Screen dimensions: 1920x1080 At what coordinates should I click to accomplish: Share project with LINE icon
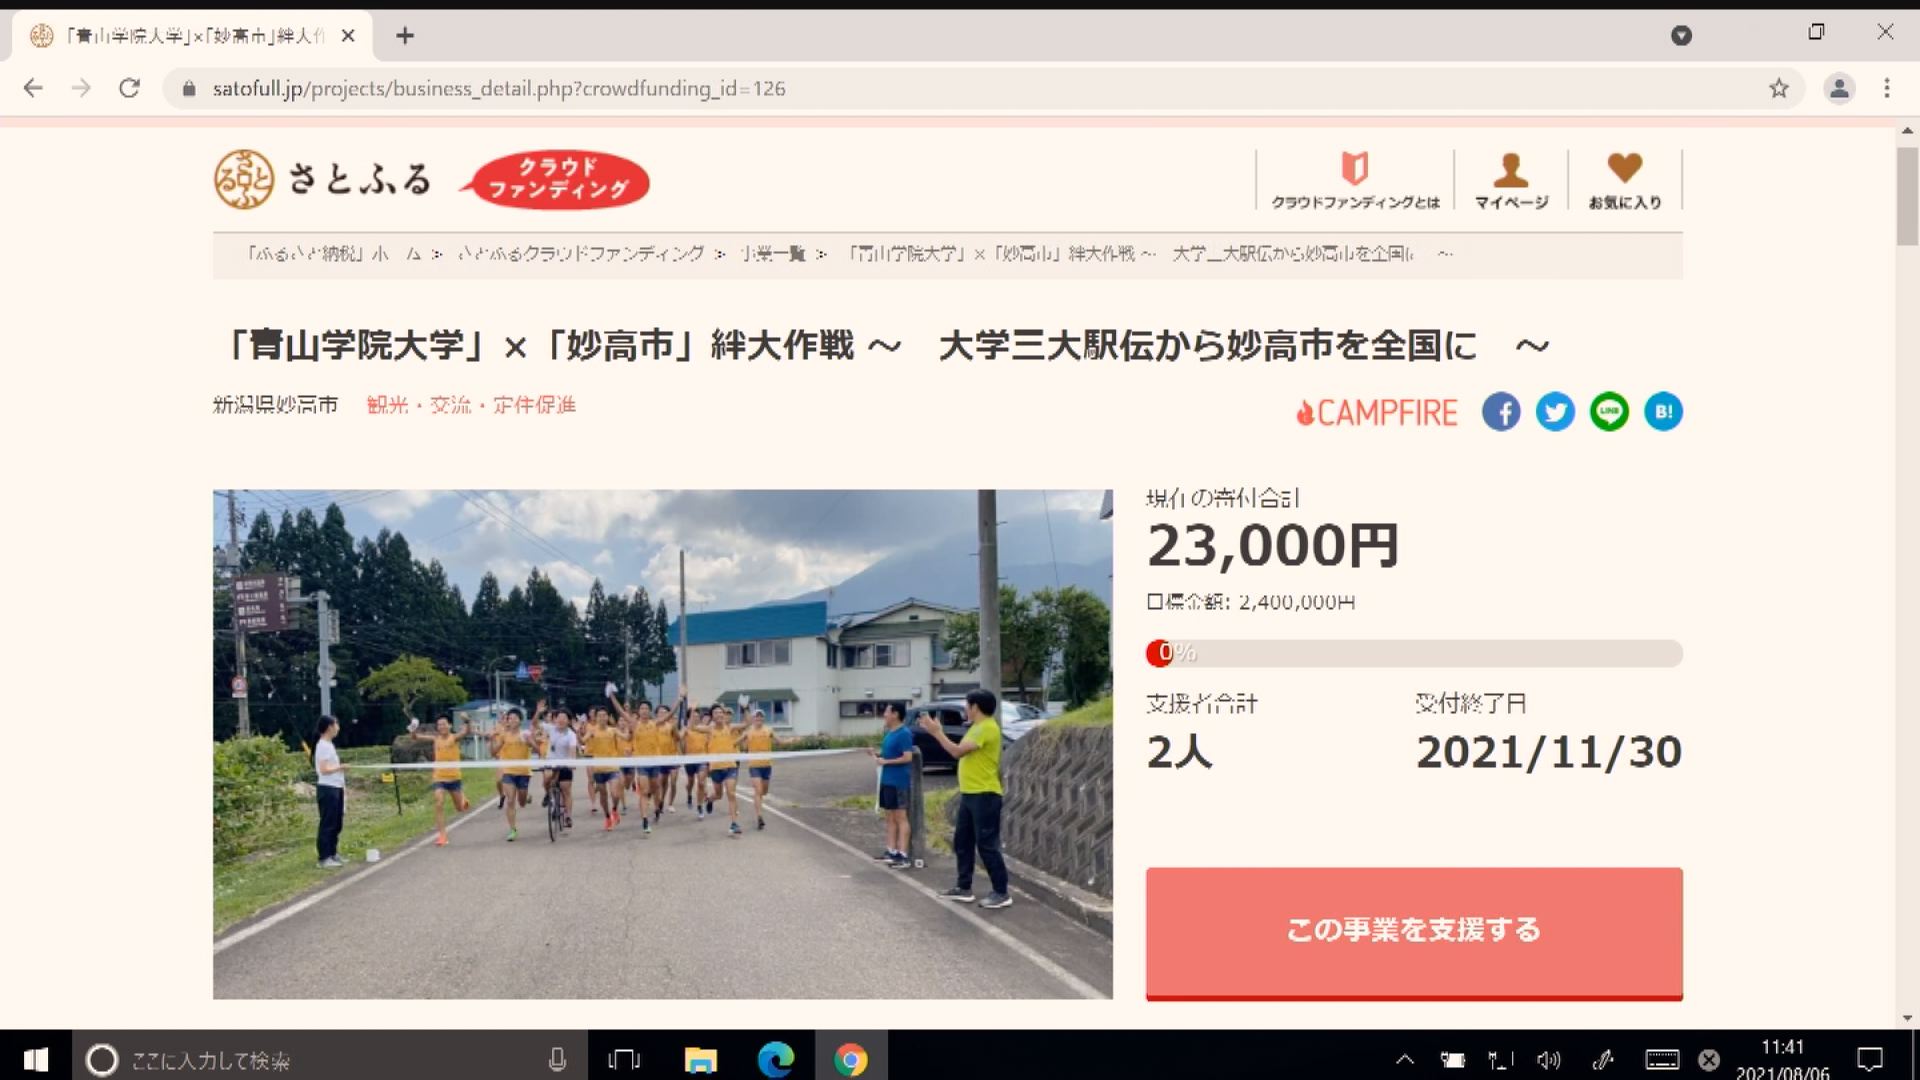(1609, 412)
